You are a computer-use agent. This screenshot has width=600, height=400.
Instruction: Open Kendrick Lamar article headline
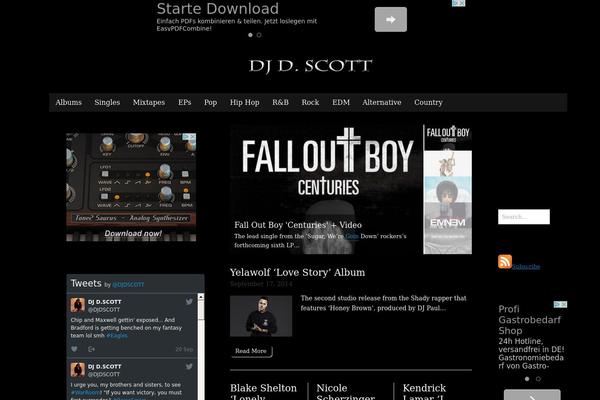pyautogui.click(x=424, y=391)
